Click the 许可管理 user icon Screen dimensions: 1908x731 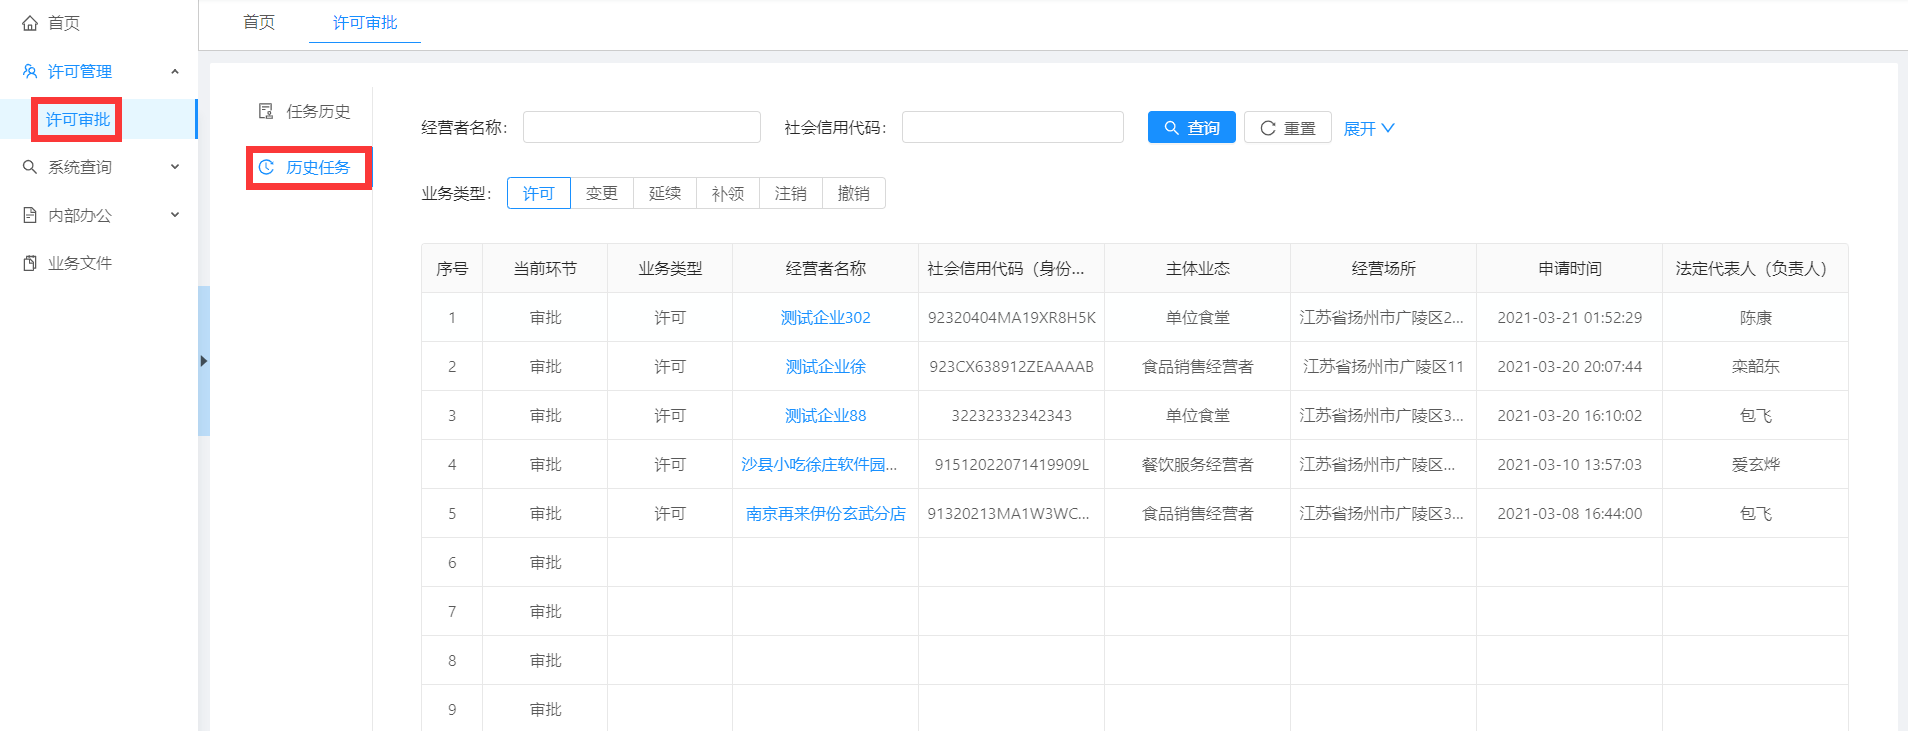coord(30,71)
